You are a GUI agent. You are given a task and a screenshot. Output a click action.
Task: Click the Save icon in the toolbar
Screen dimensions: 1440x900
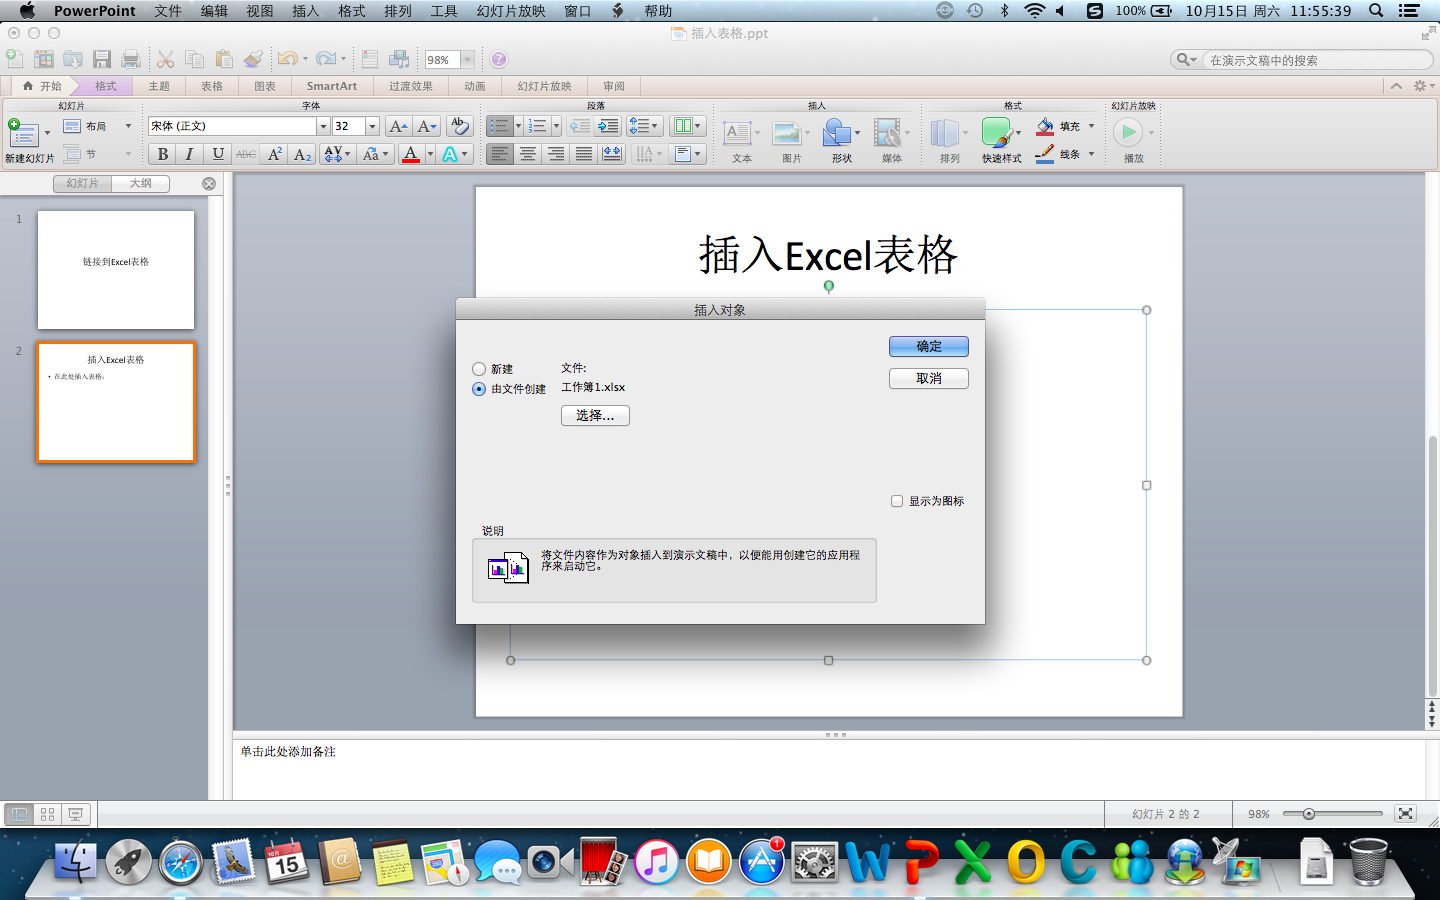[102, 59]
